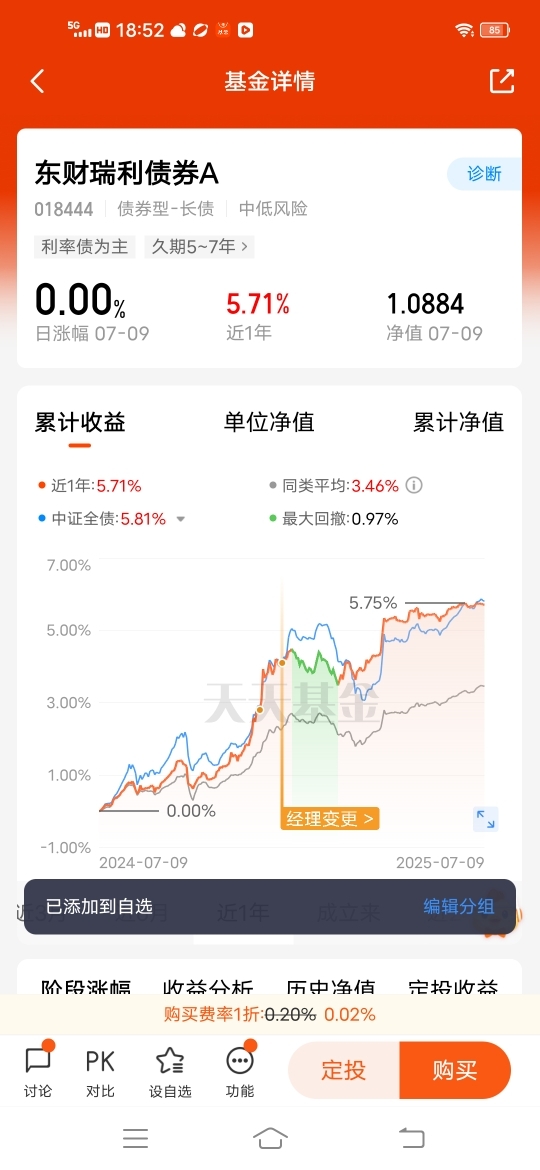Viewport: 540px width, 1170px height.
Task: Open the 中证全债 index dropdown arrow
Action: (180, 520)
